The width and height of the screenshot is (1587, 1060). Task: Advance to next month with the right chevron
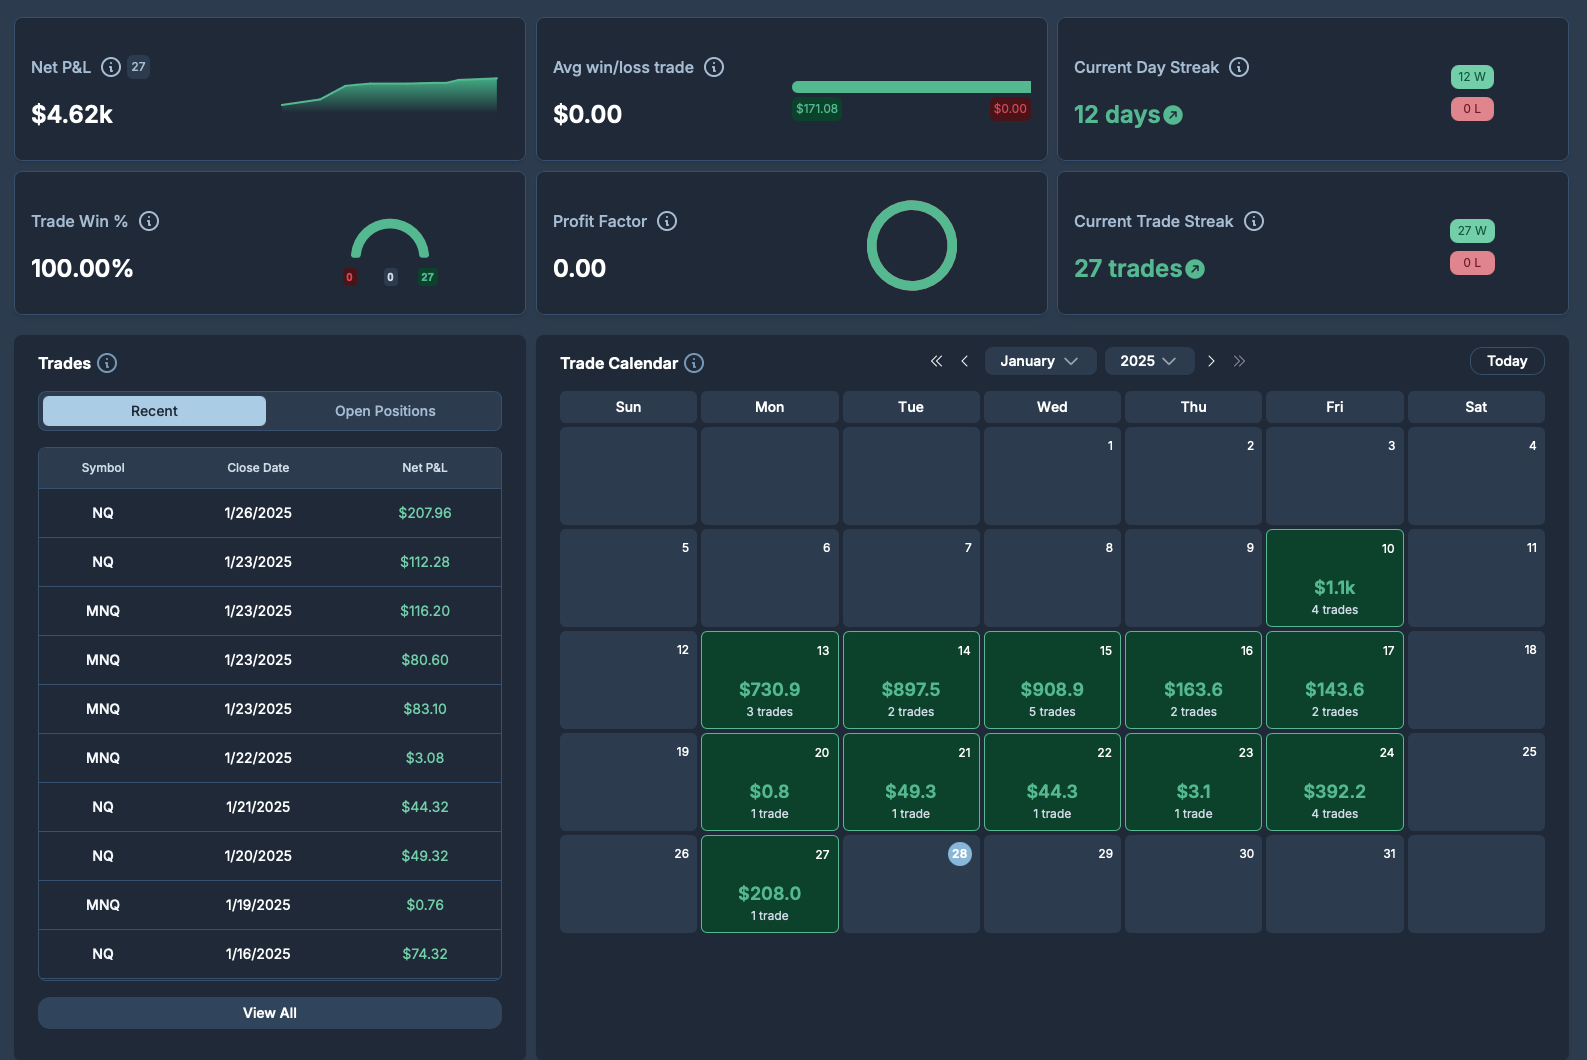tap(1211, 361)
